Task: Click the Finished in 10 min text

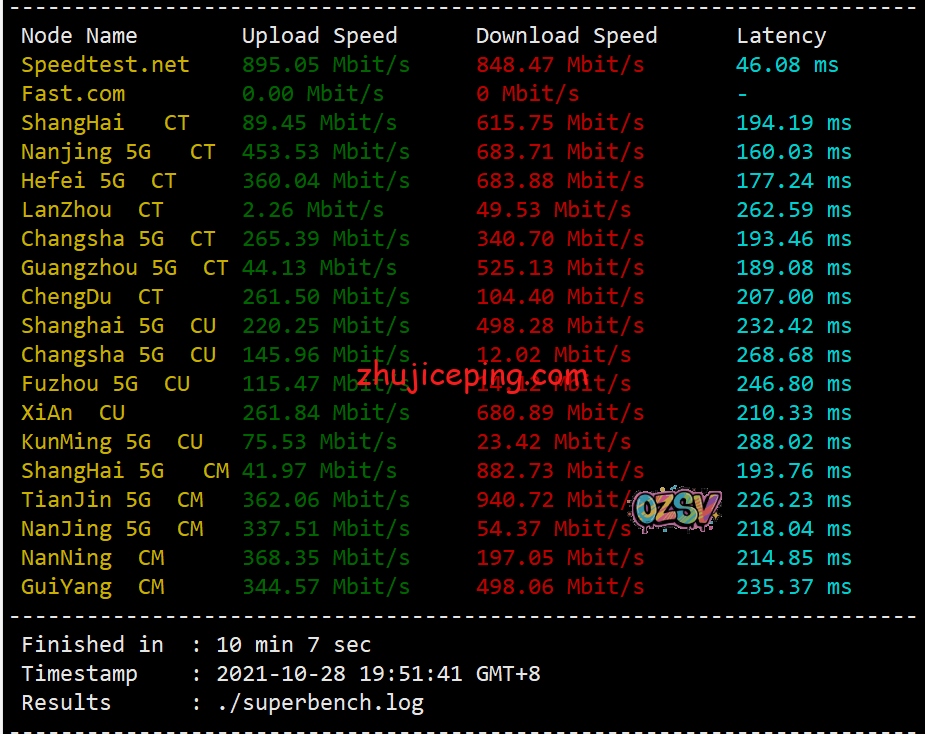Action: point(196,645)
